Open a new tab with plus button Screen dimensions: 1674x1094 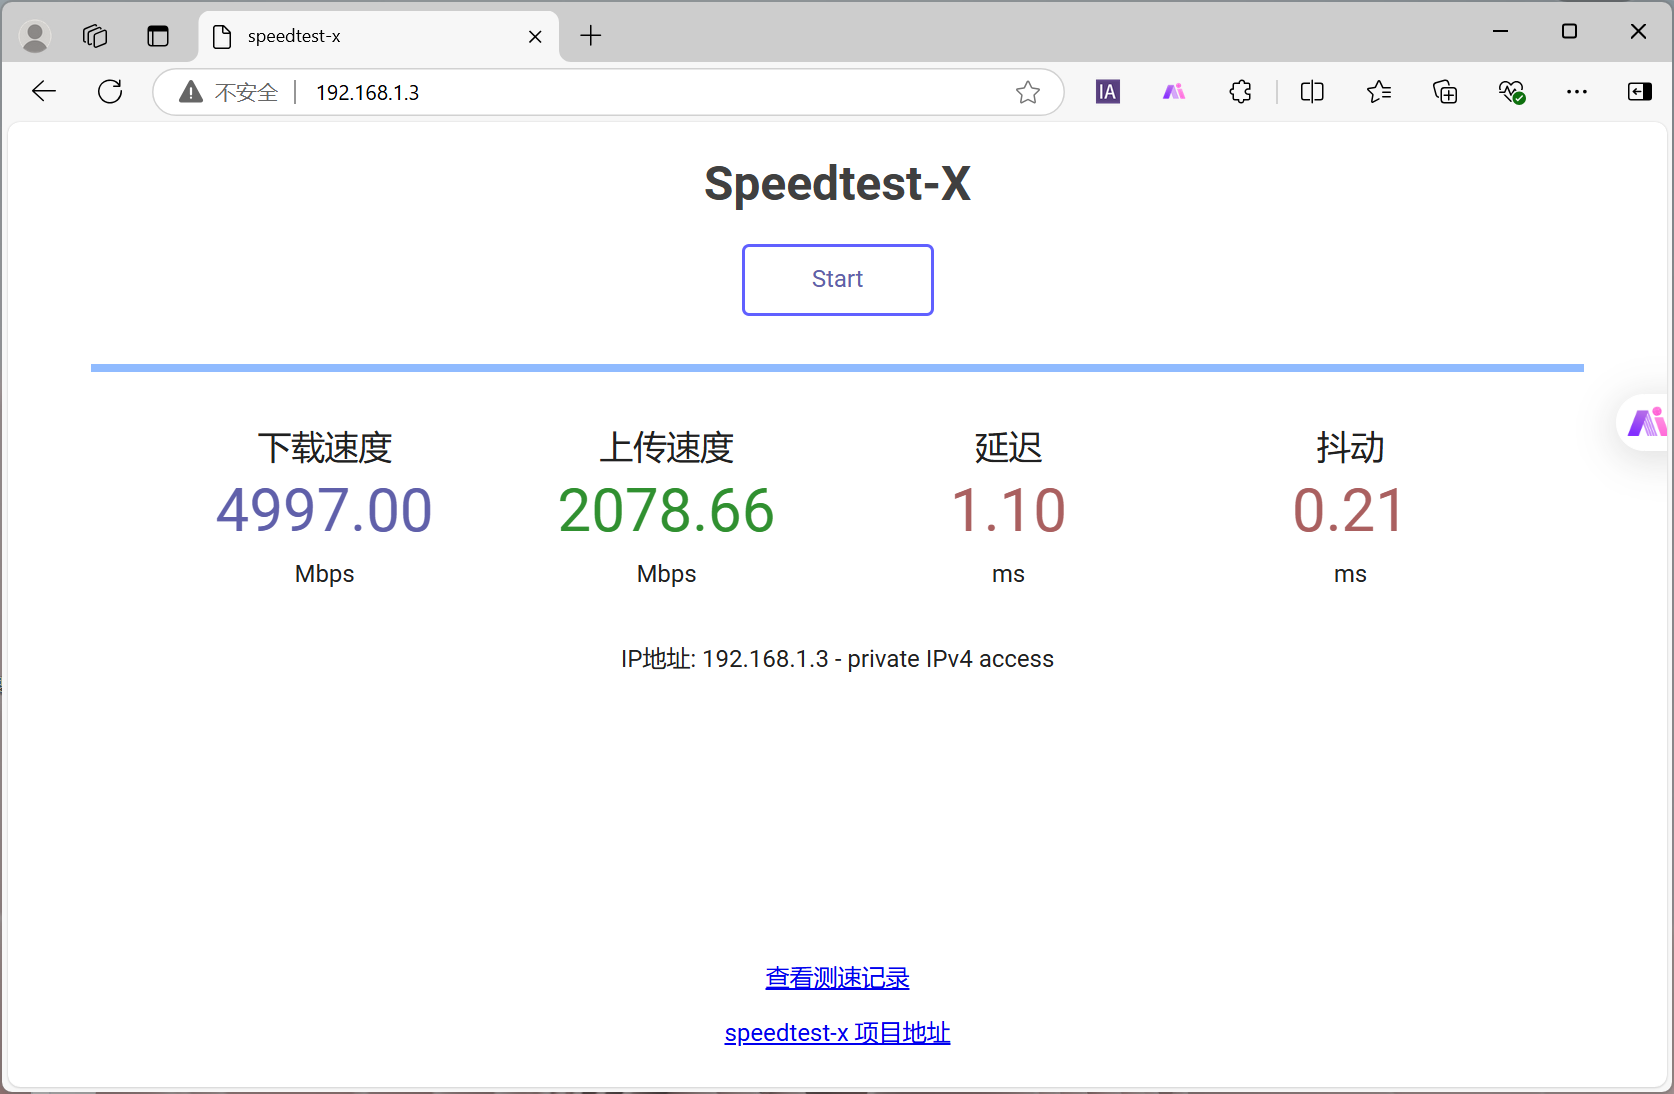(x=591, y=36)
